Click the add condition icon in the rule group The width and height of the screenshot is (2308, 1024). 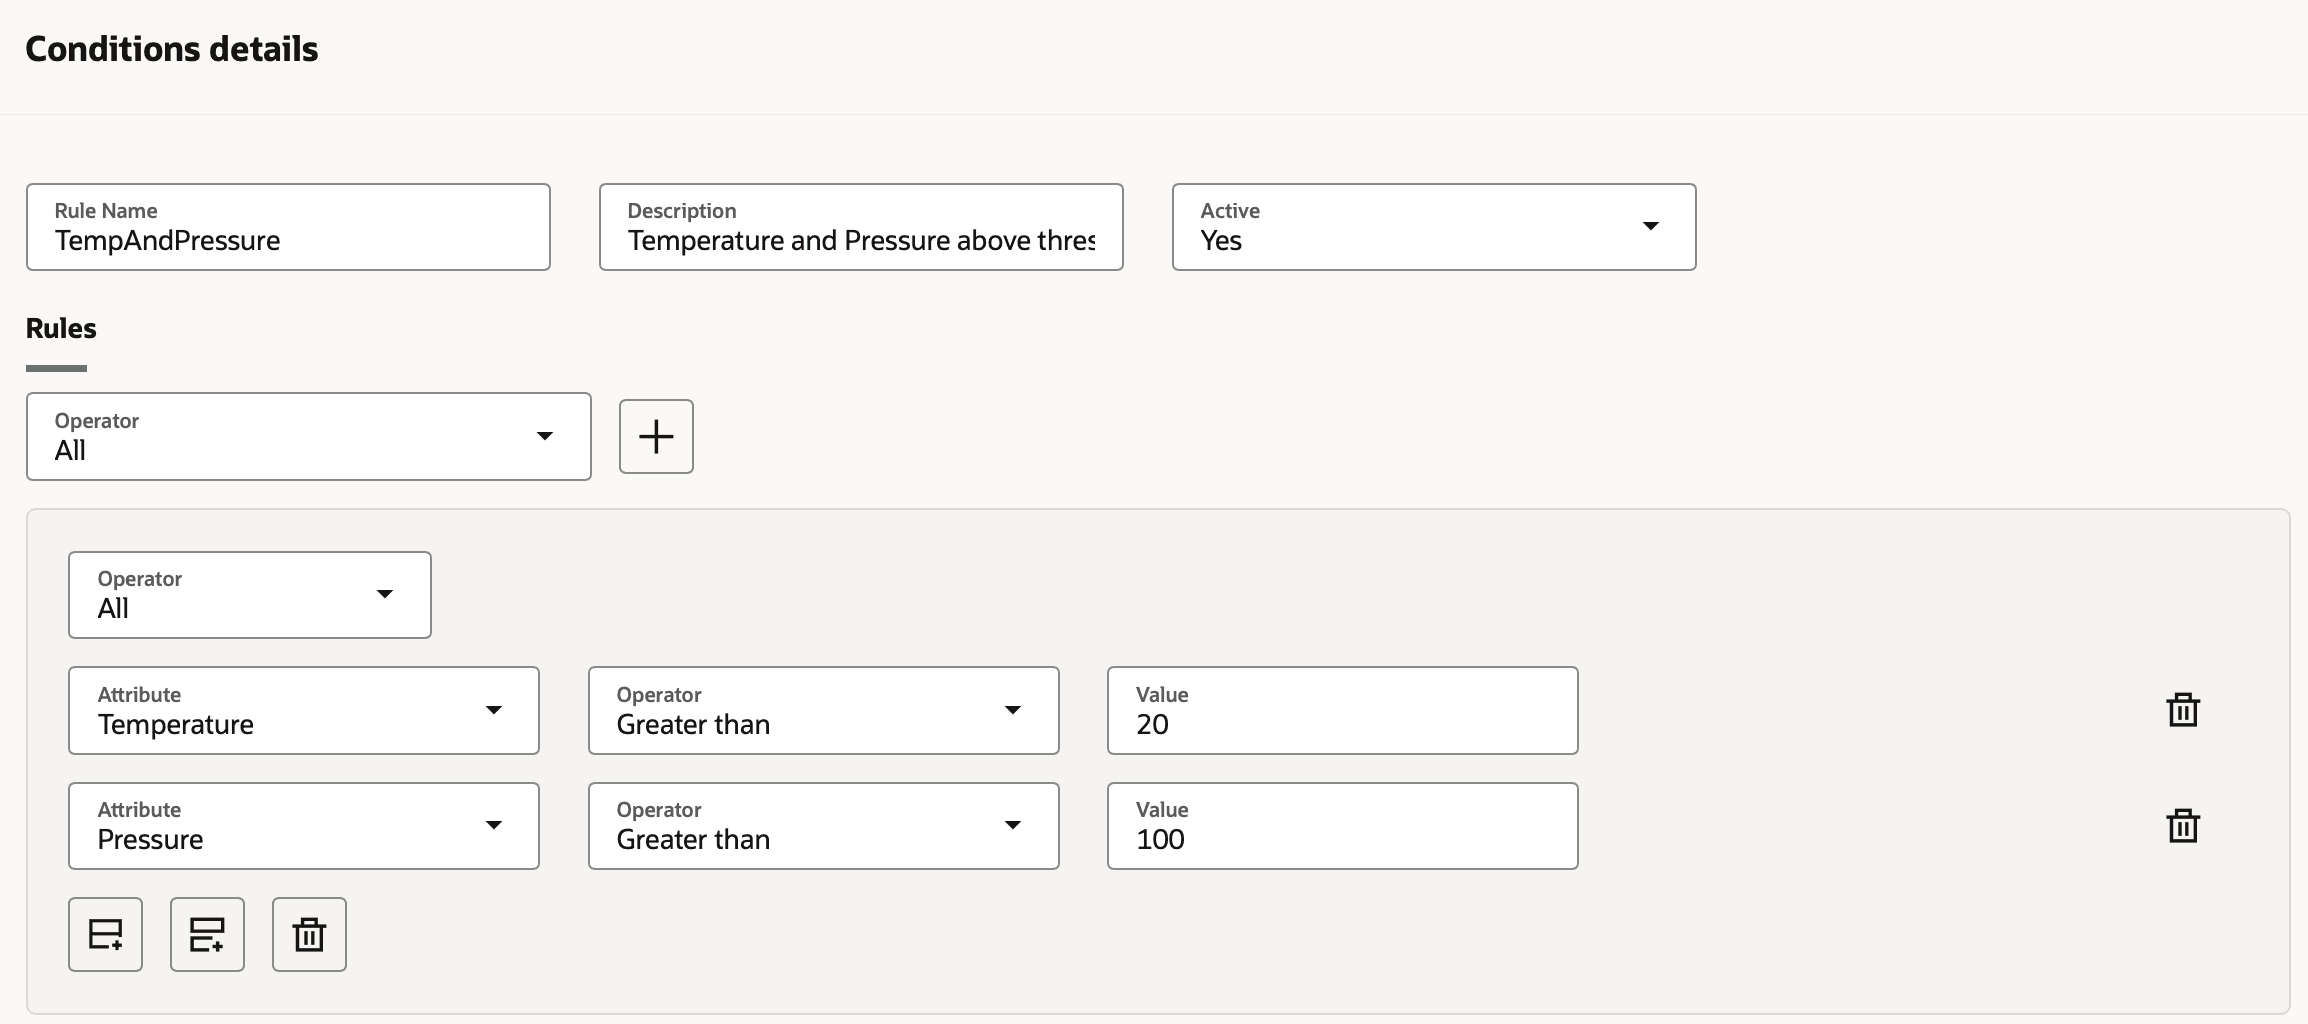[105, 934]
